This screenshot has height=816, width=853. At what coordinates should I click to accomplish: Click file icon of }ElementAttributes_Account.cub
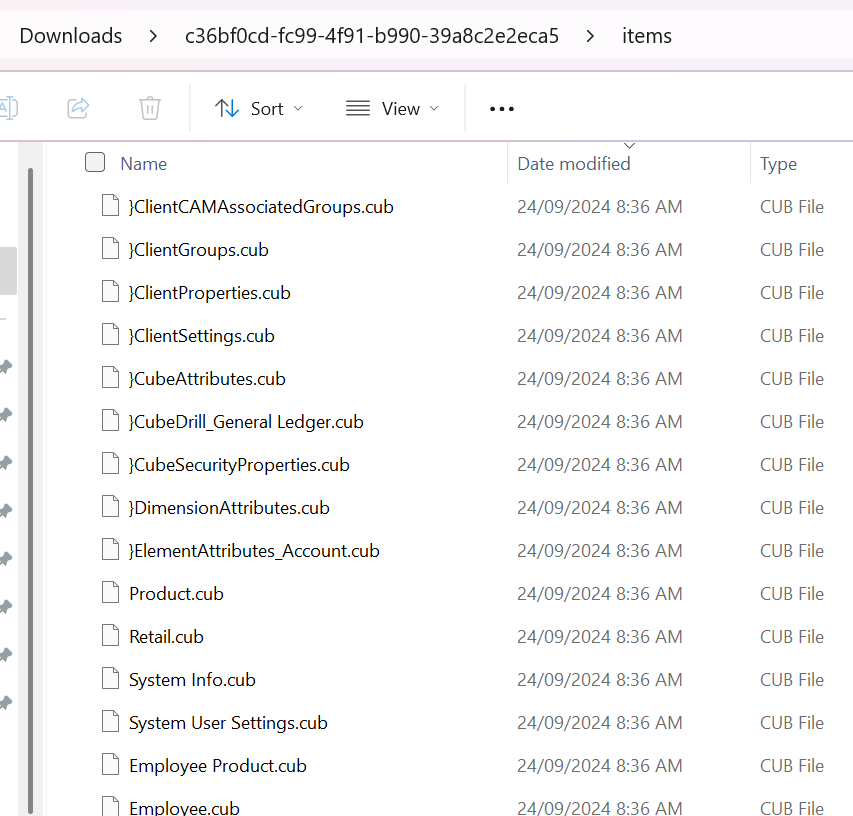click(x=110, y=549)
